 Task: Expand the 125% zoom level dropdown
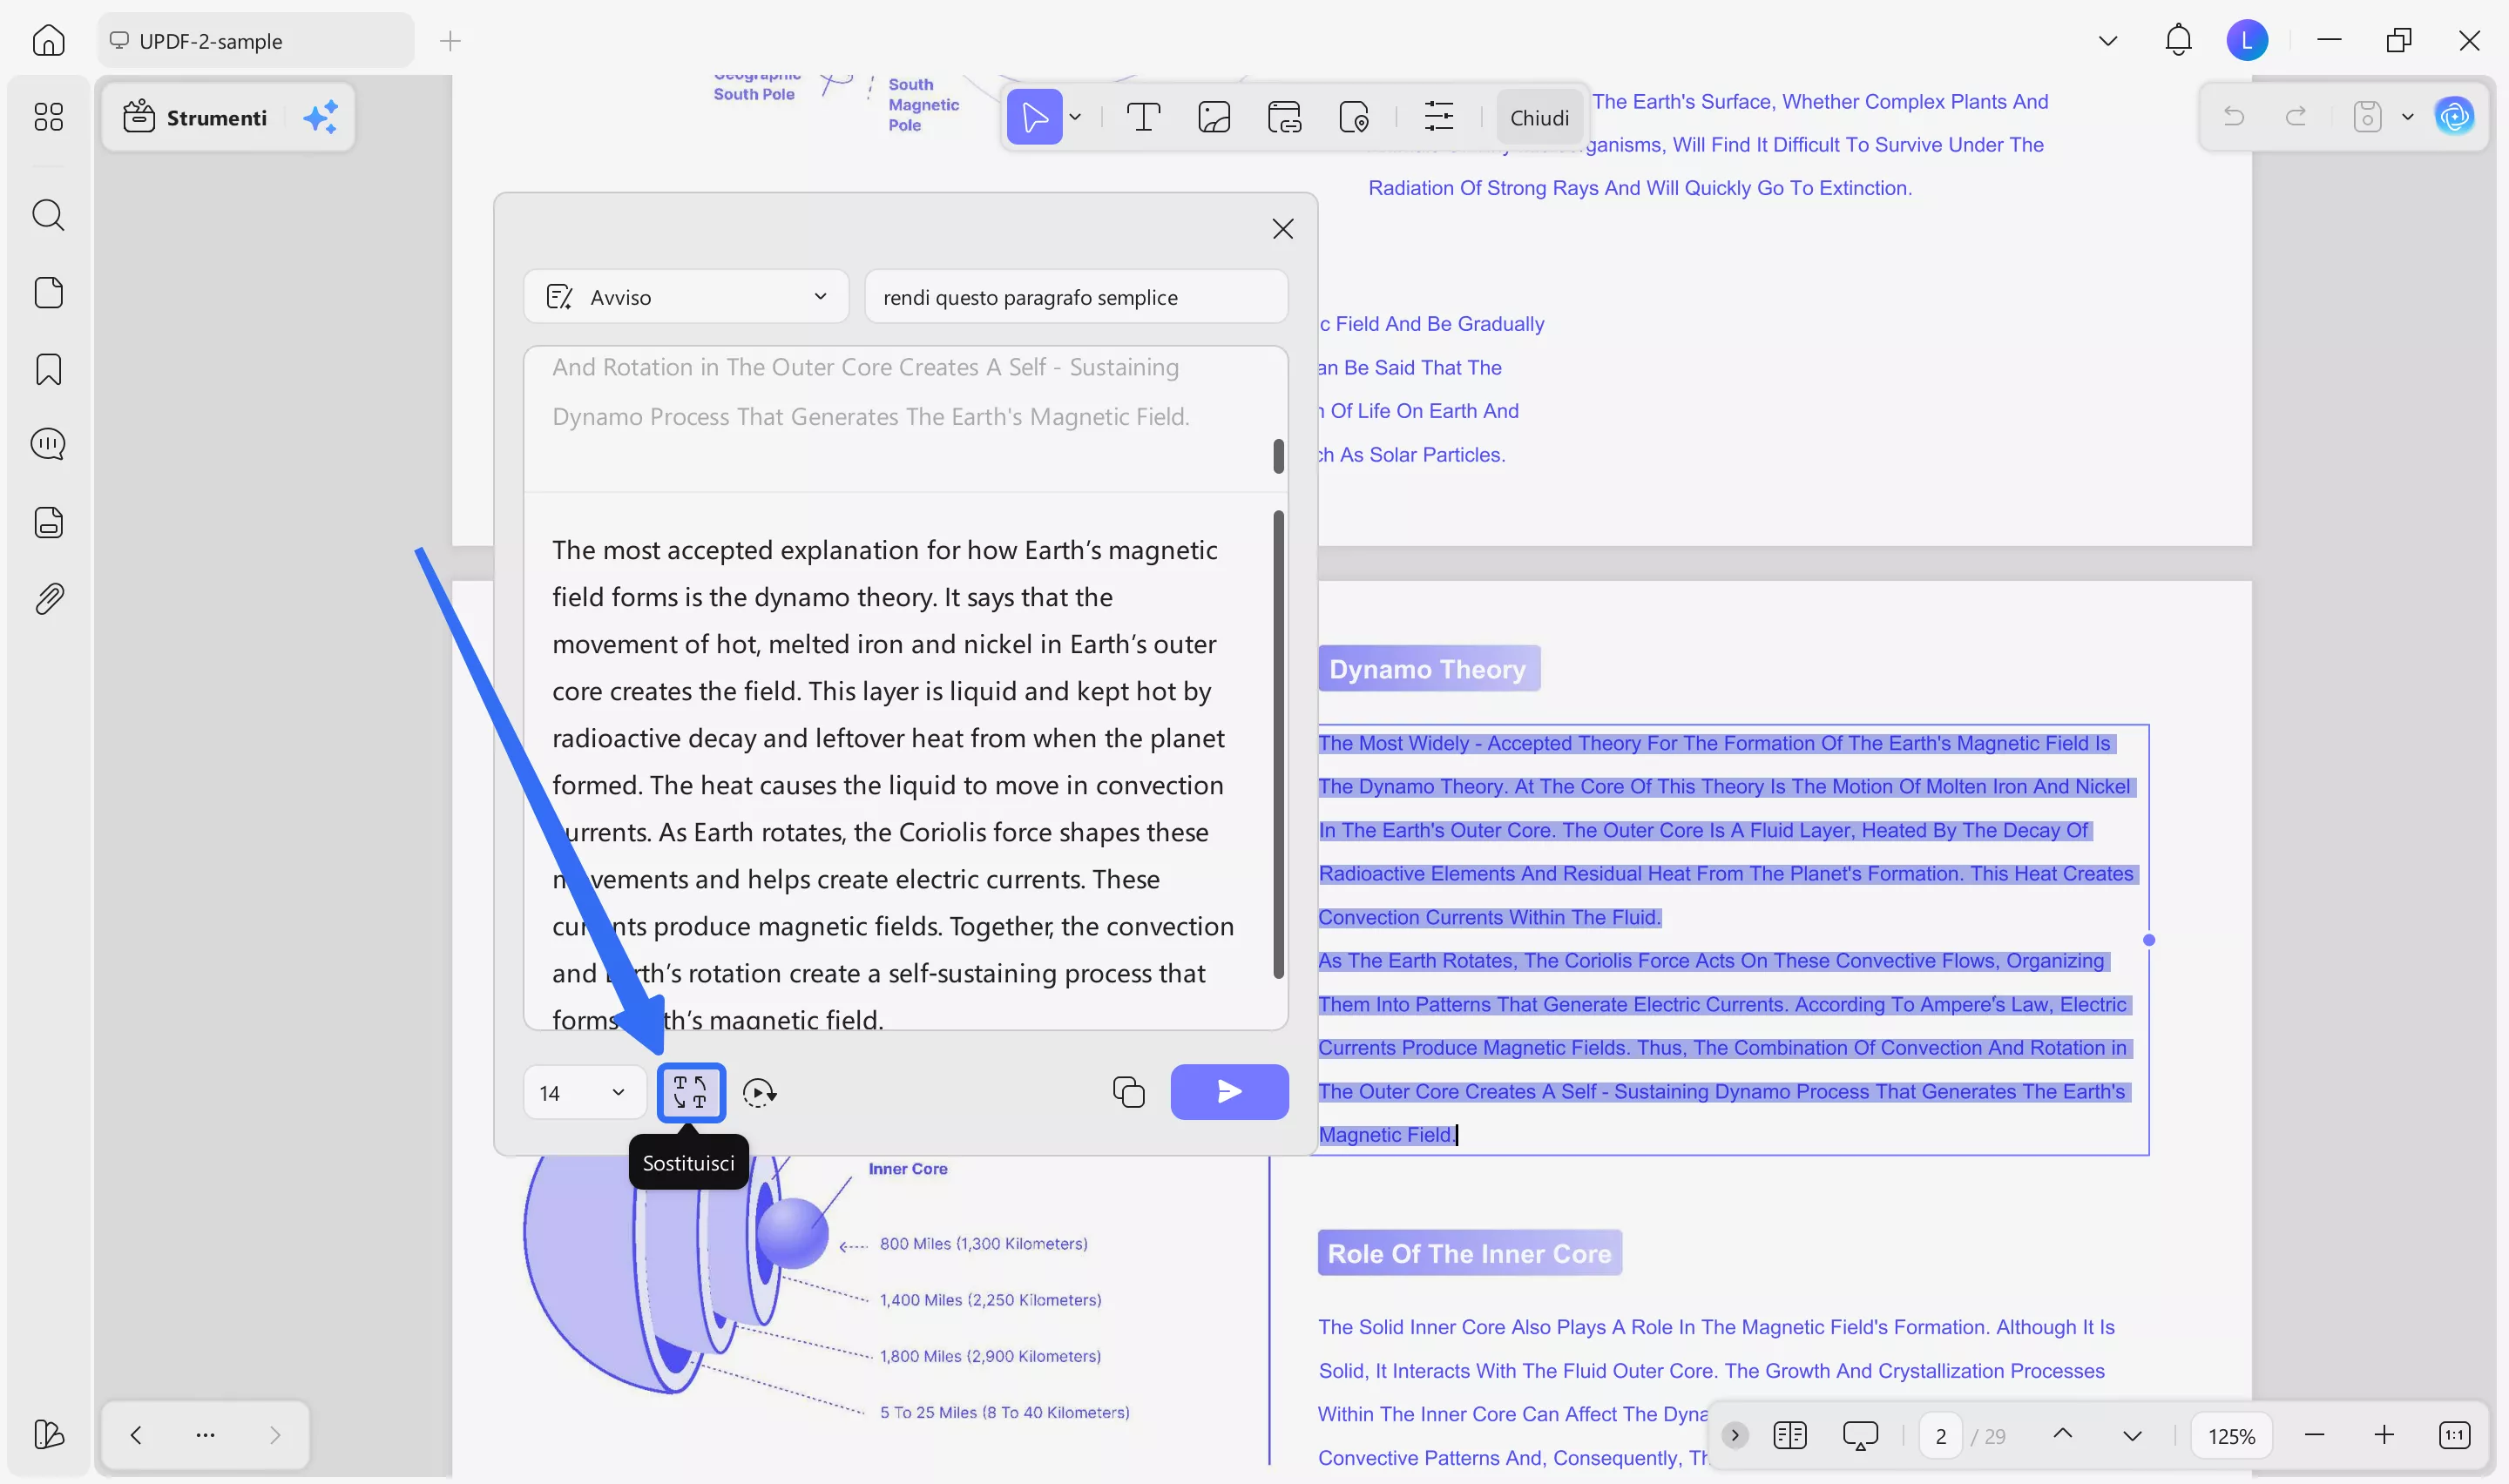pos(2230,1436)
